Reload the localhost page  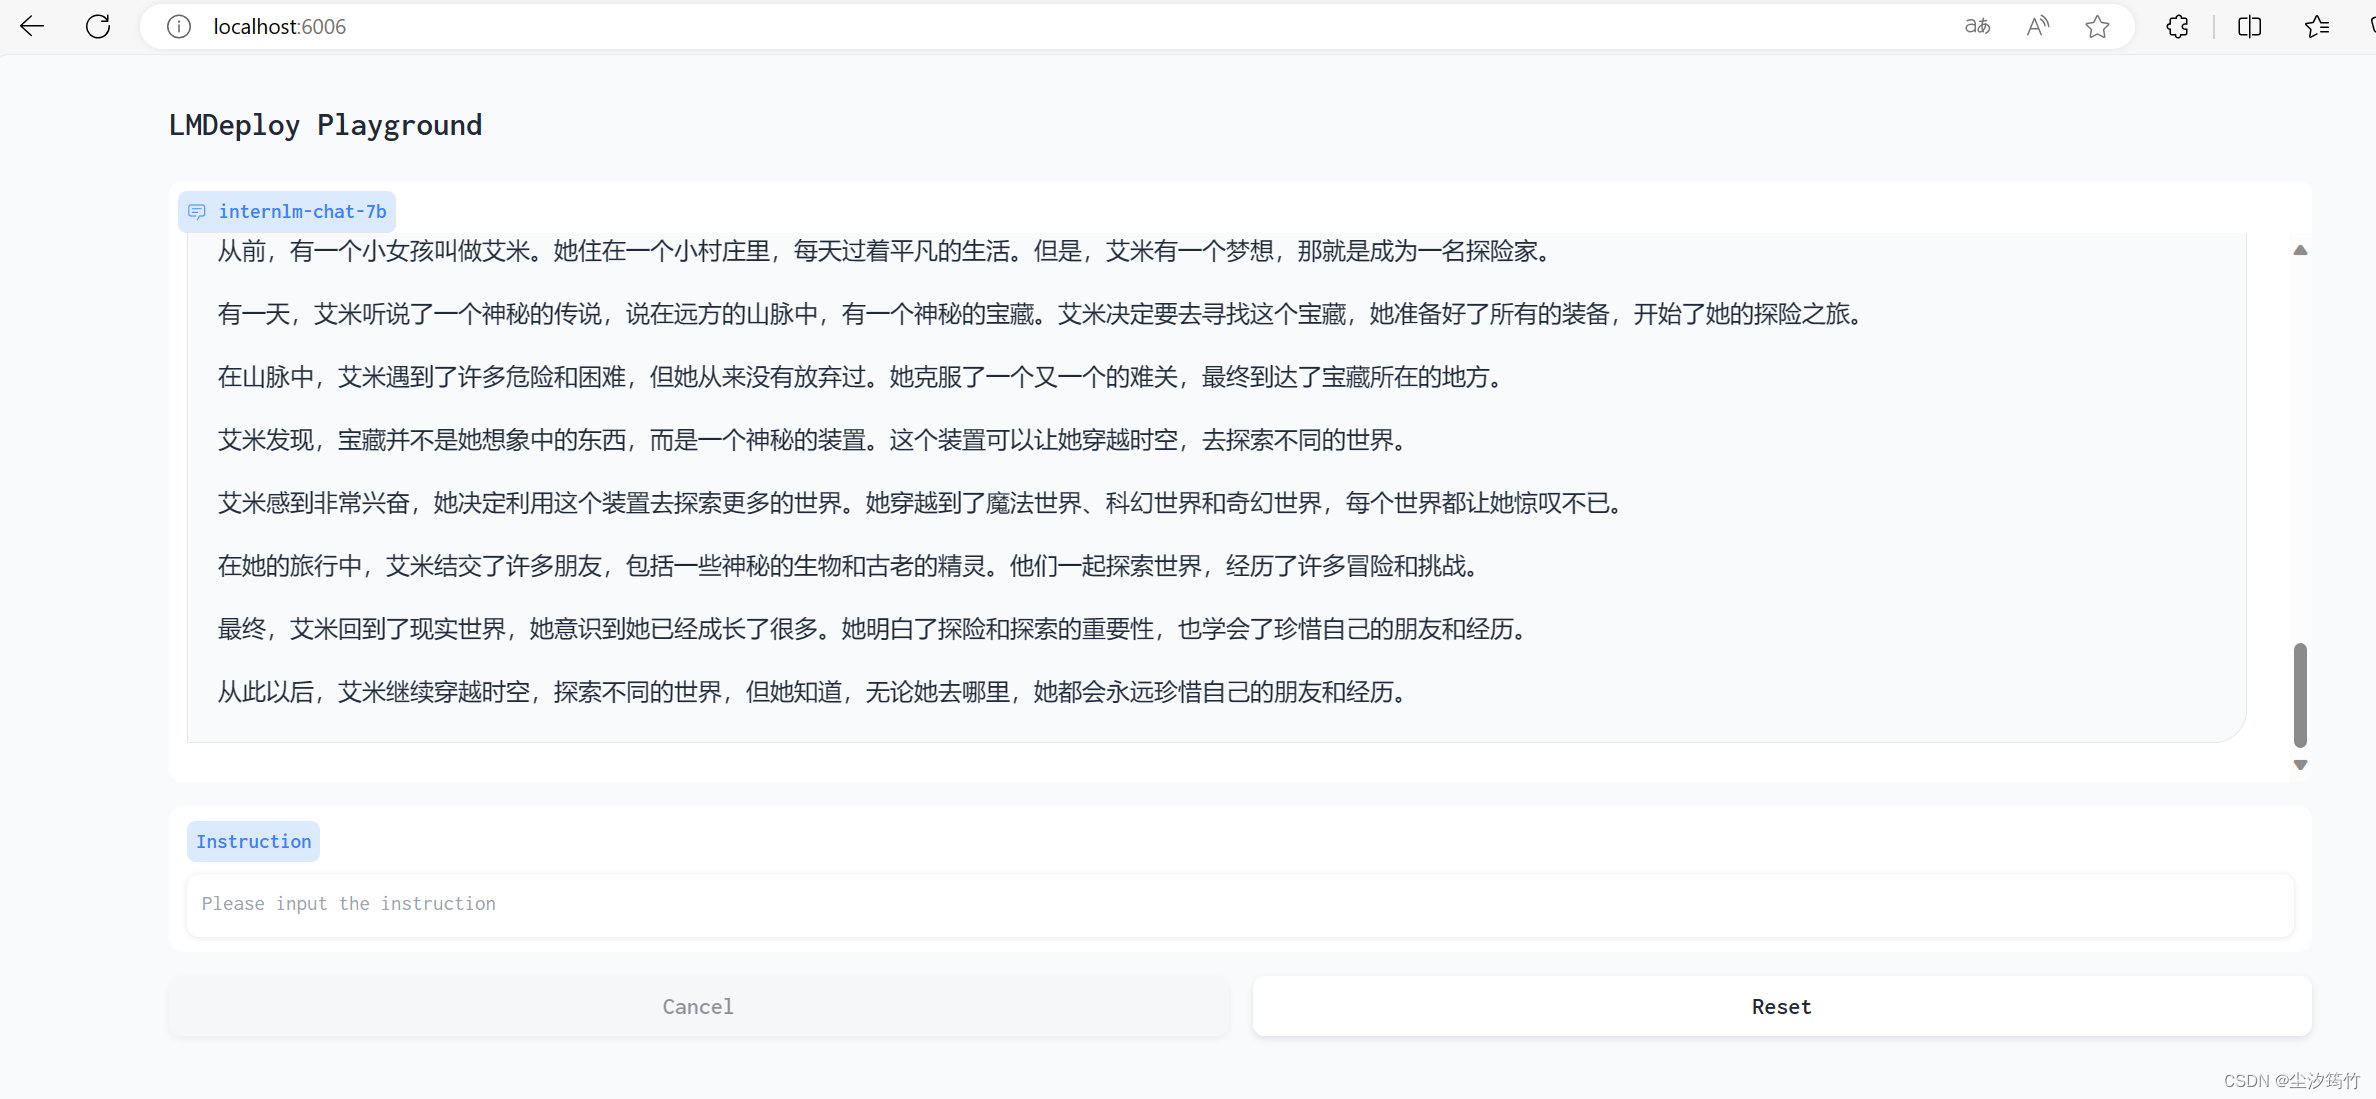point(98,26)
